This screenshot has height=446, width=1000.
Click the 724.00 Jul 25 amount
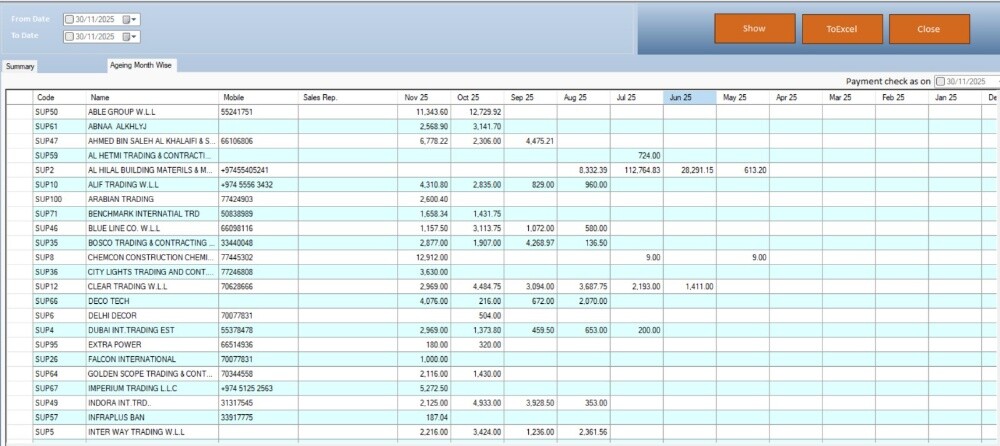point(636,156)
